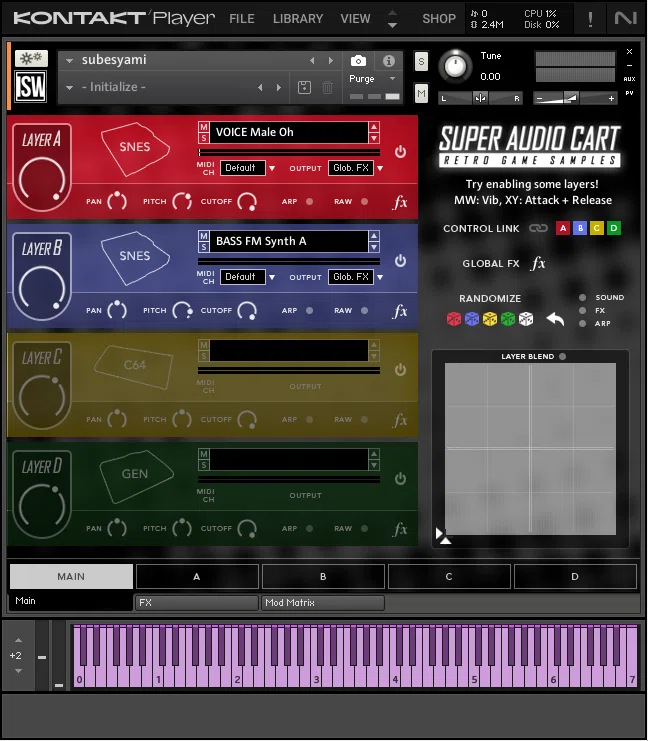This screenshot has height=741, width=648.
Task: Open the SHOP menu
Action: click(x=439, y=19)
